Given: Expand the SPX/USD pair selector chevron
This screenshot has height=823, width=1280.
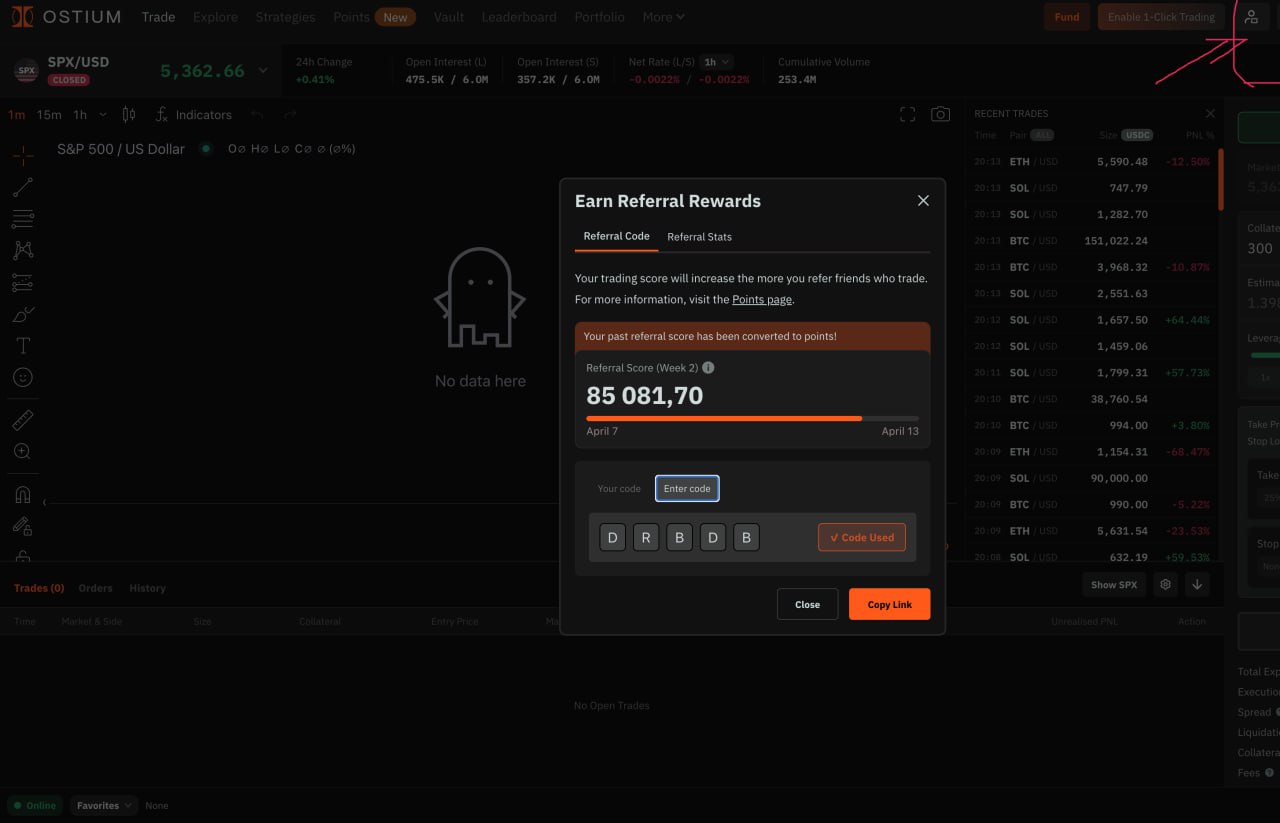Looking at the screenshot, I should click(263, 71).
